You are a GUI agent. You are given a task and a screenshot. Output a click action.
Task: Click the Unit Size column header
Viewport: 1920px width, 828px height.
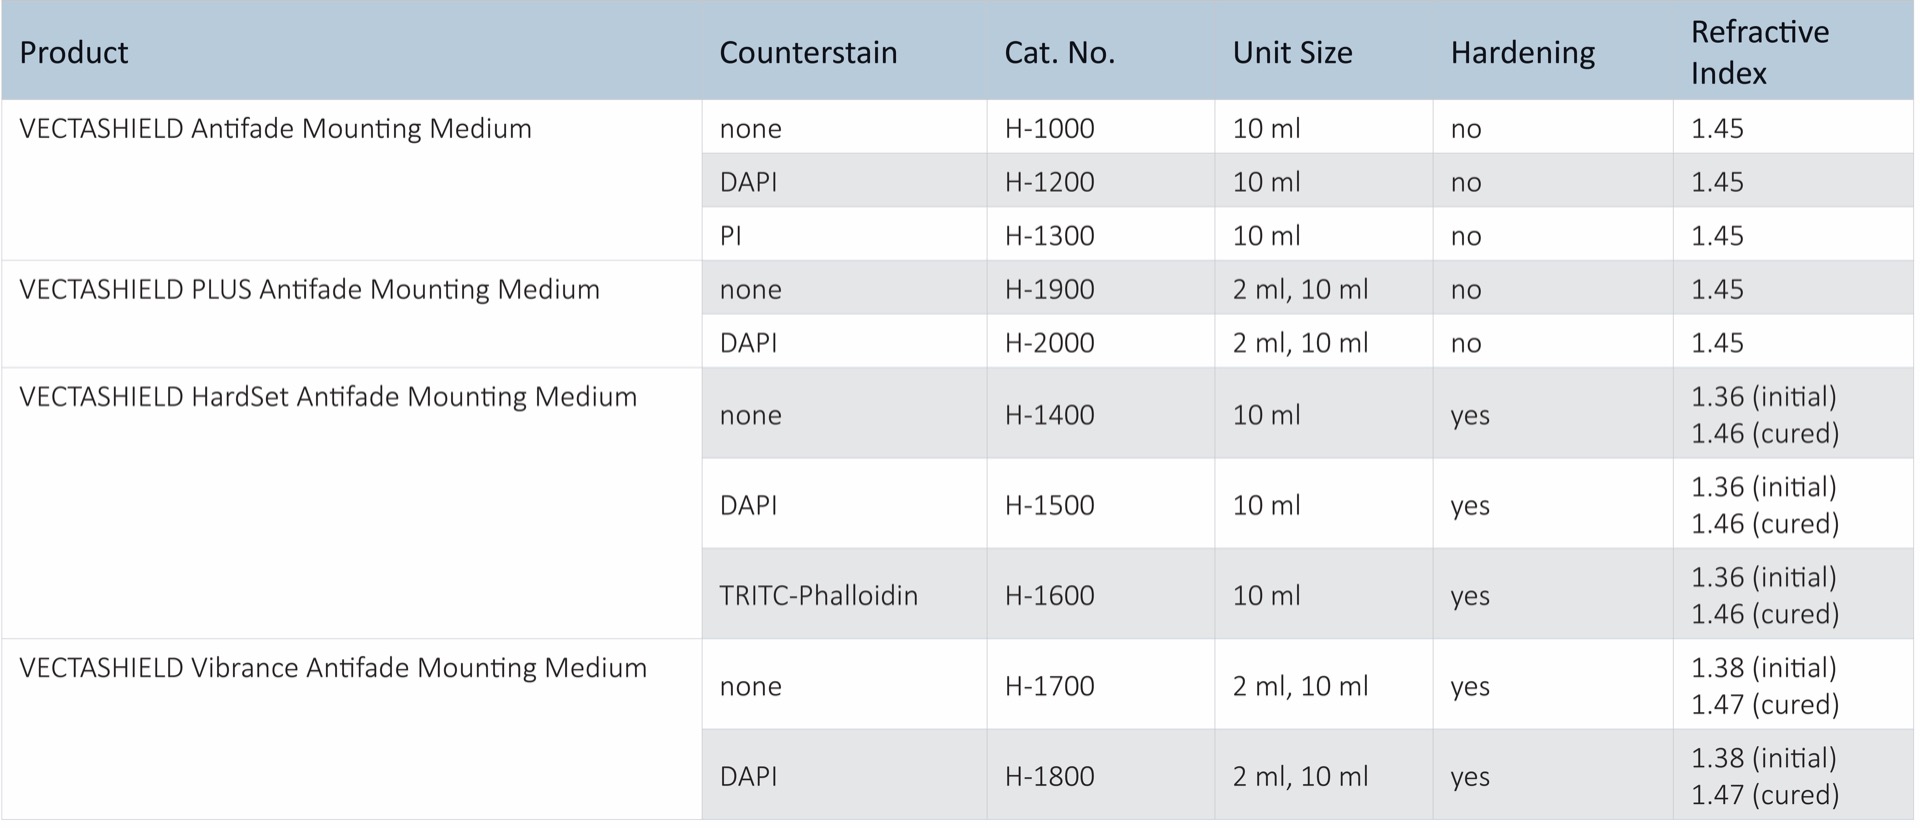pos(1292,52)
